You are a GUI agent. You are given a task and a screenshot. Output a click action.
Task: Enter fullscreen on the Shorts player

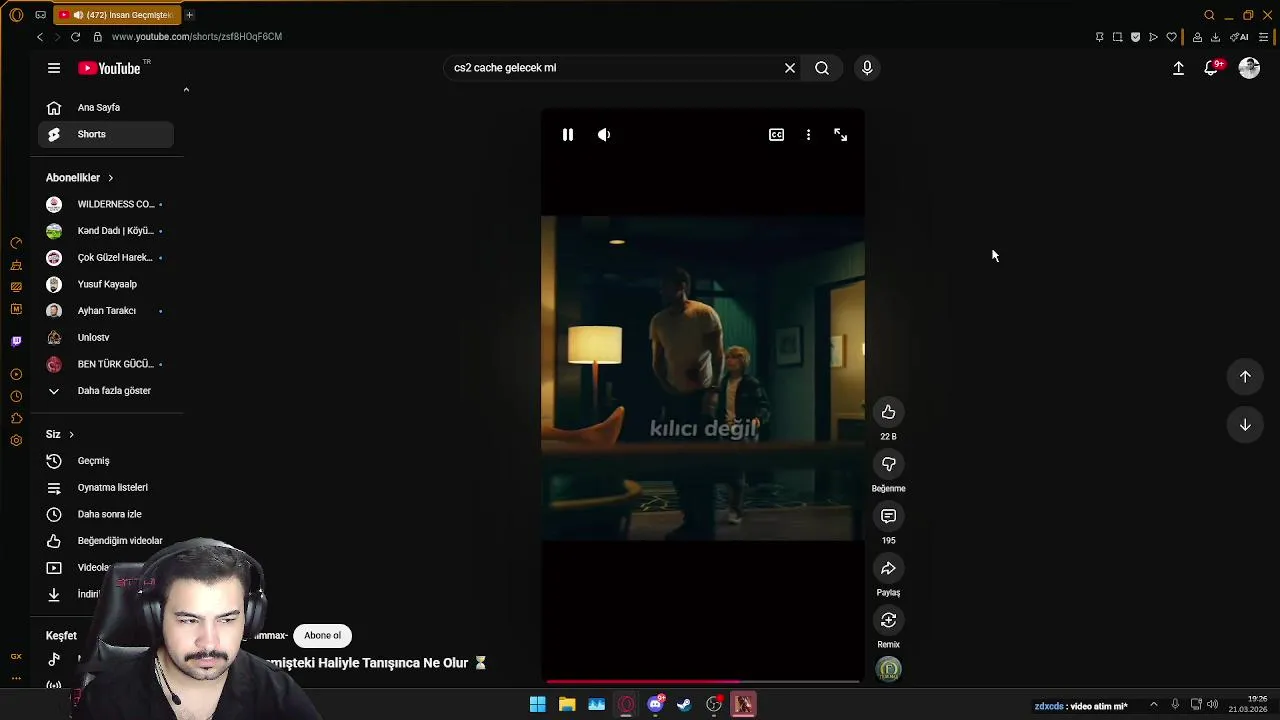coord(840,135)
